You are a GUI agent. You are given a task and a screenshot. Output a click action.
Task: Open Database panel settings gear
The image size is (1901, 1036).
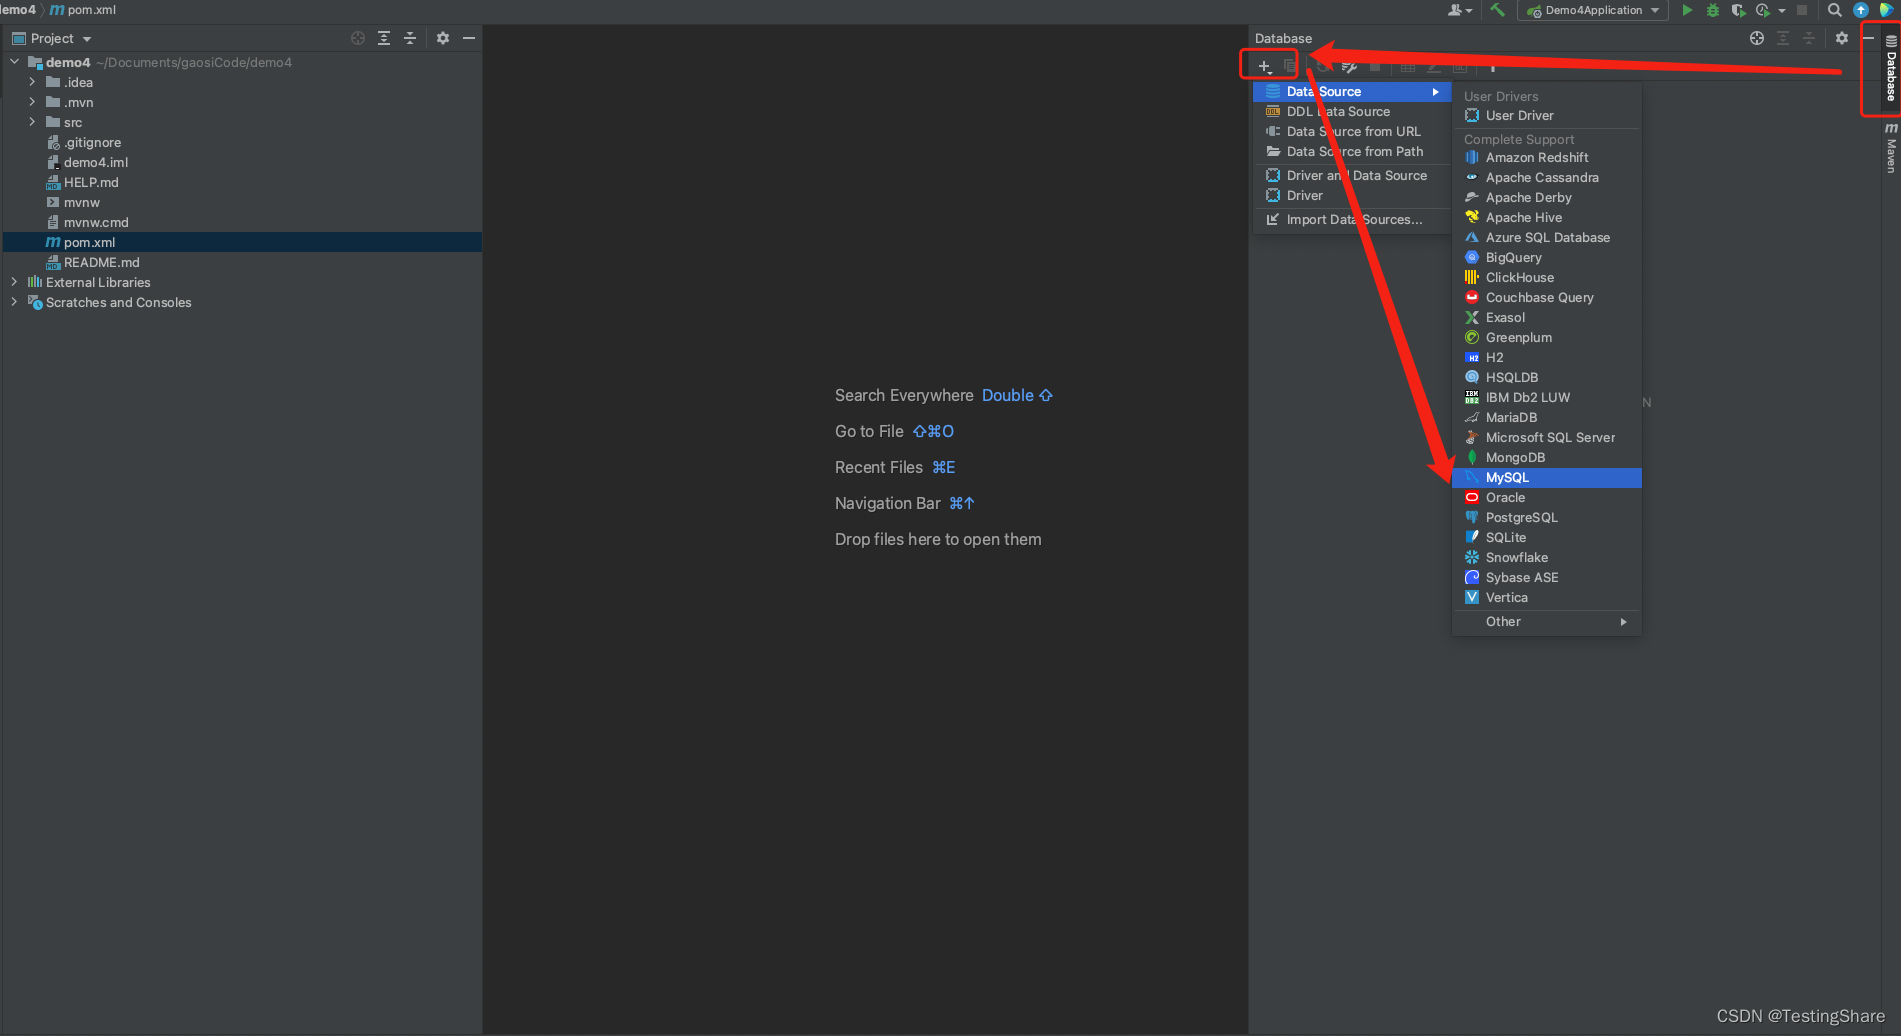pos(1842,38)
